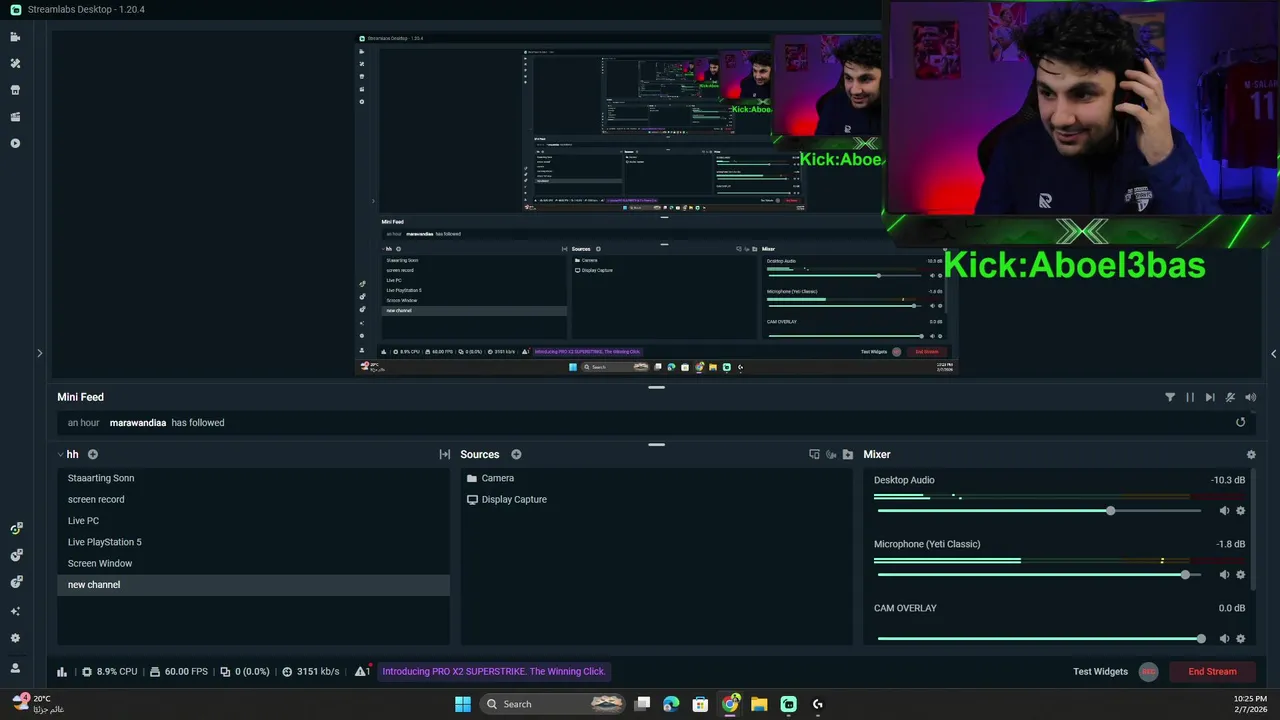Image resolution: width=1280 pixels, height=720 pixels.
Task: Open CAM OVERLAY source settings gear
Action: pos(1240,639)
